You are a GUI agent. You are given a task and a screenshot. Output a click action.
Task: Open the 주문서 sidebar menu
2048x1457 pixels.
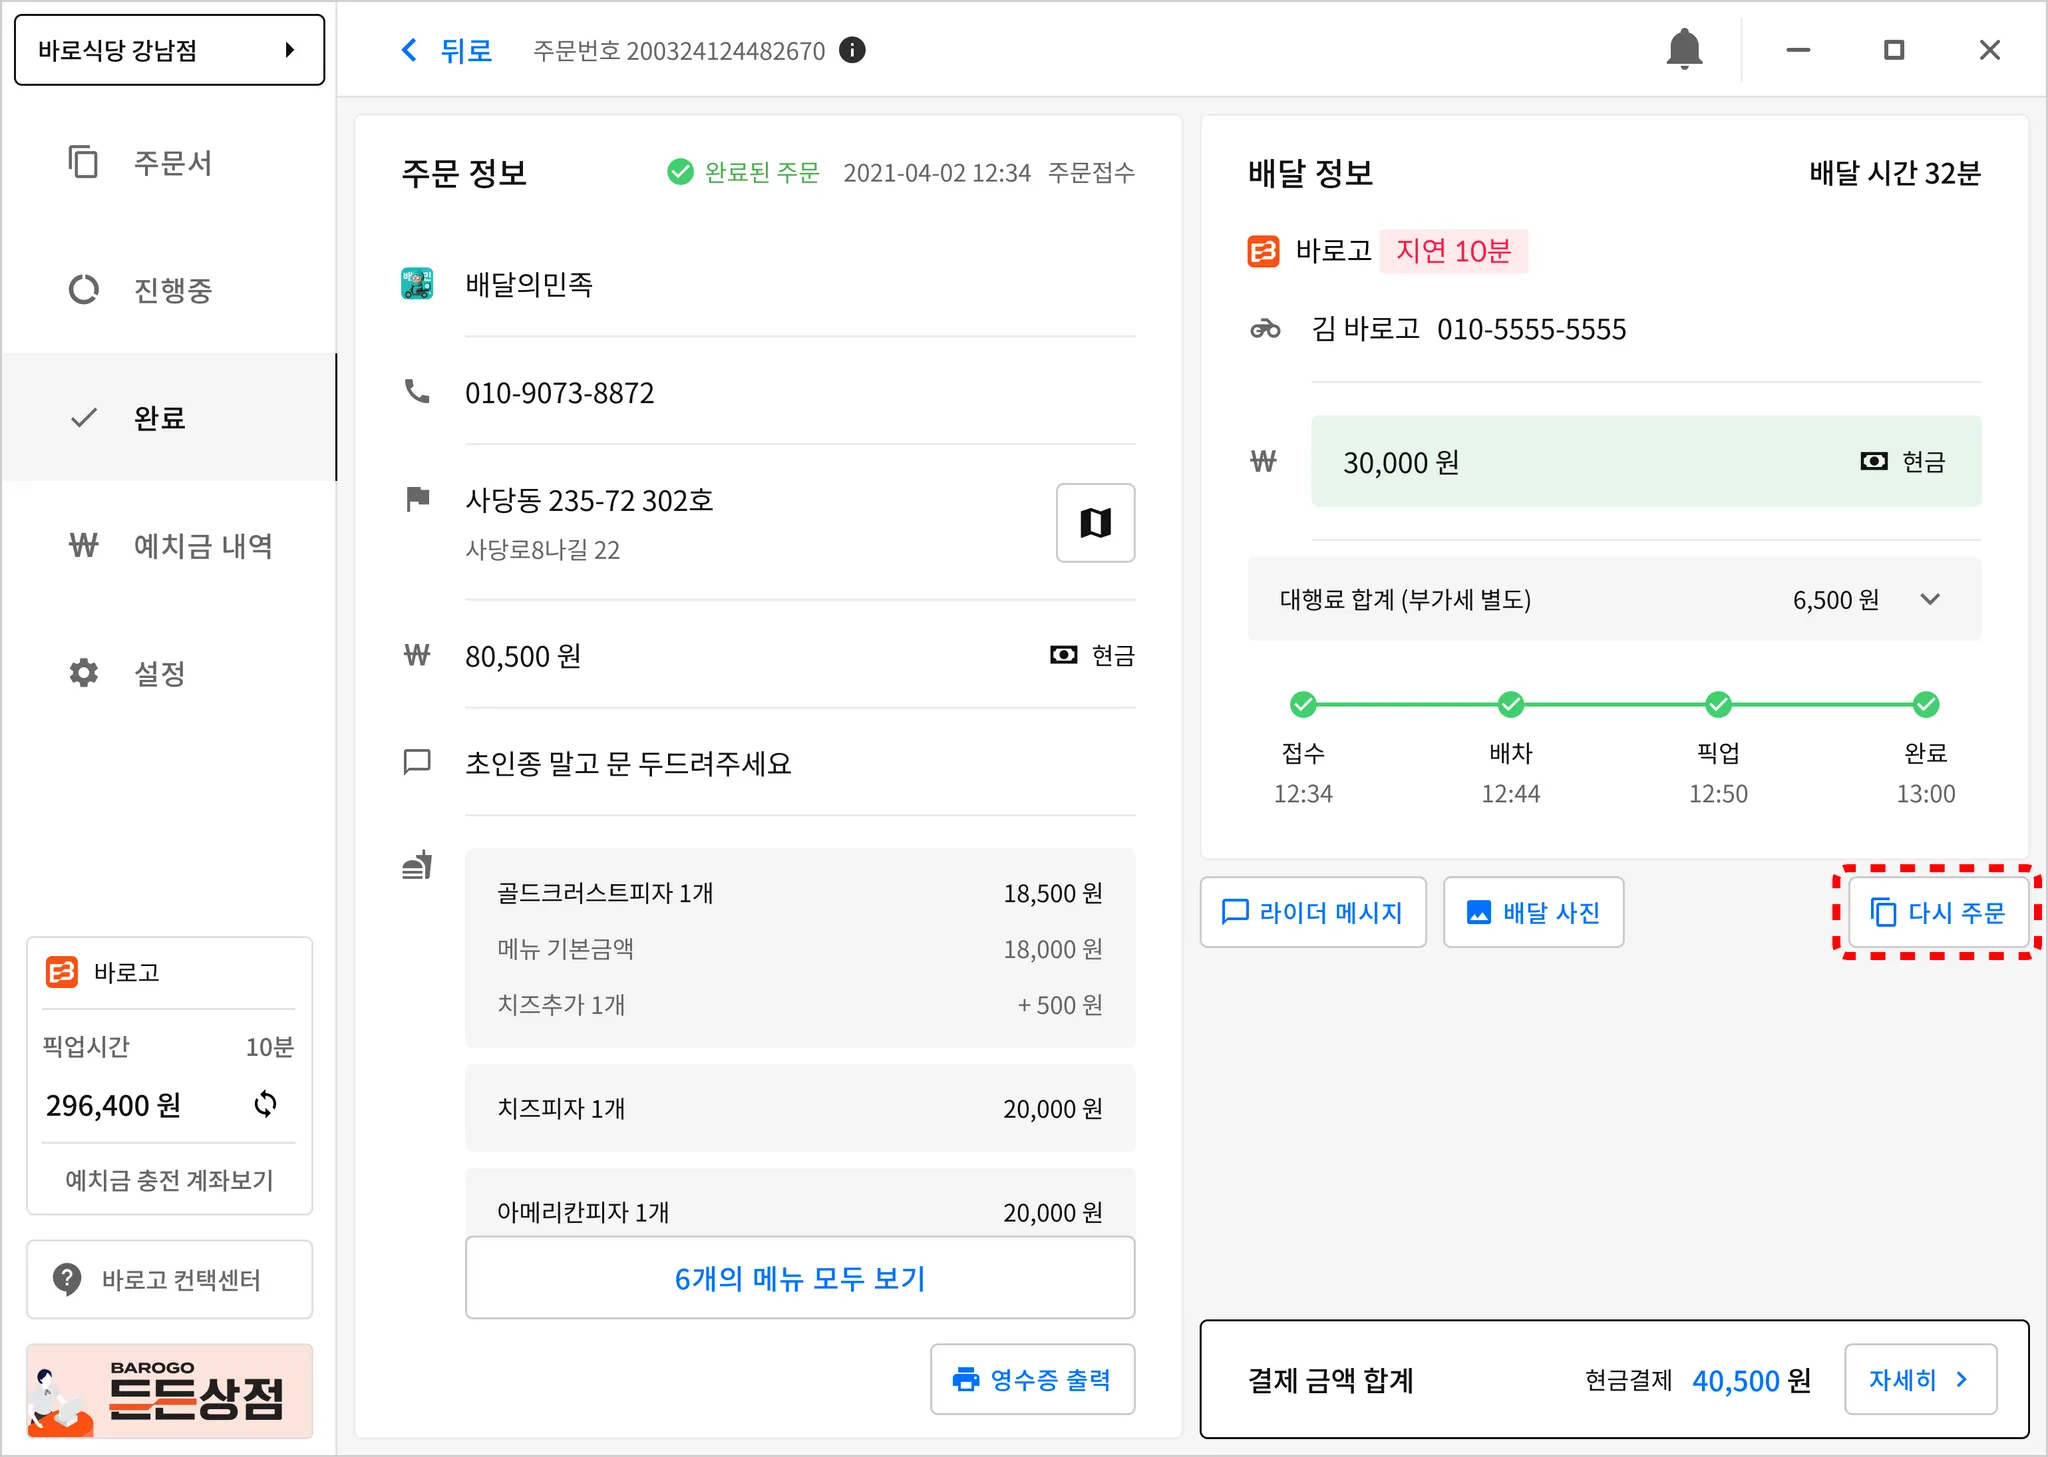click(170, 163)
